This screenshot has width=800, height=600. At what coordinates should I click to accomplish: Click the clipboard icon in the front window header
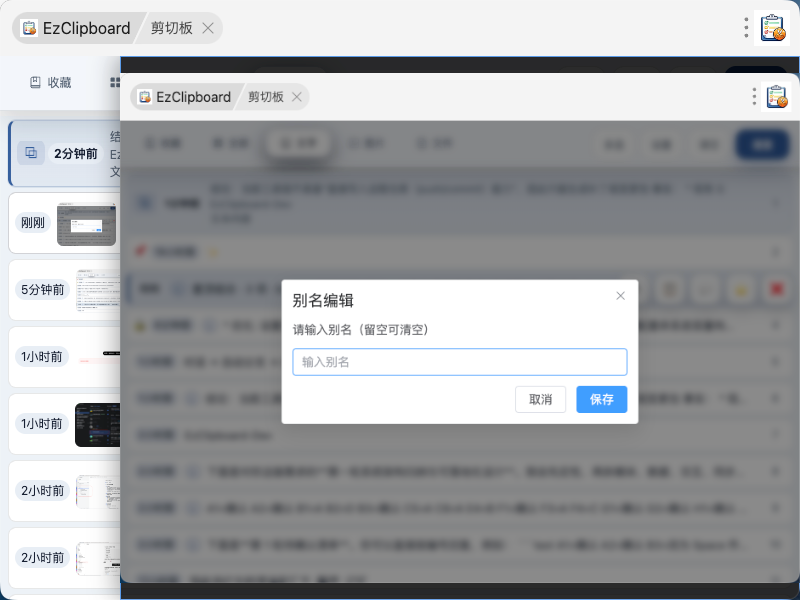(777, 96)
